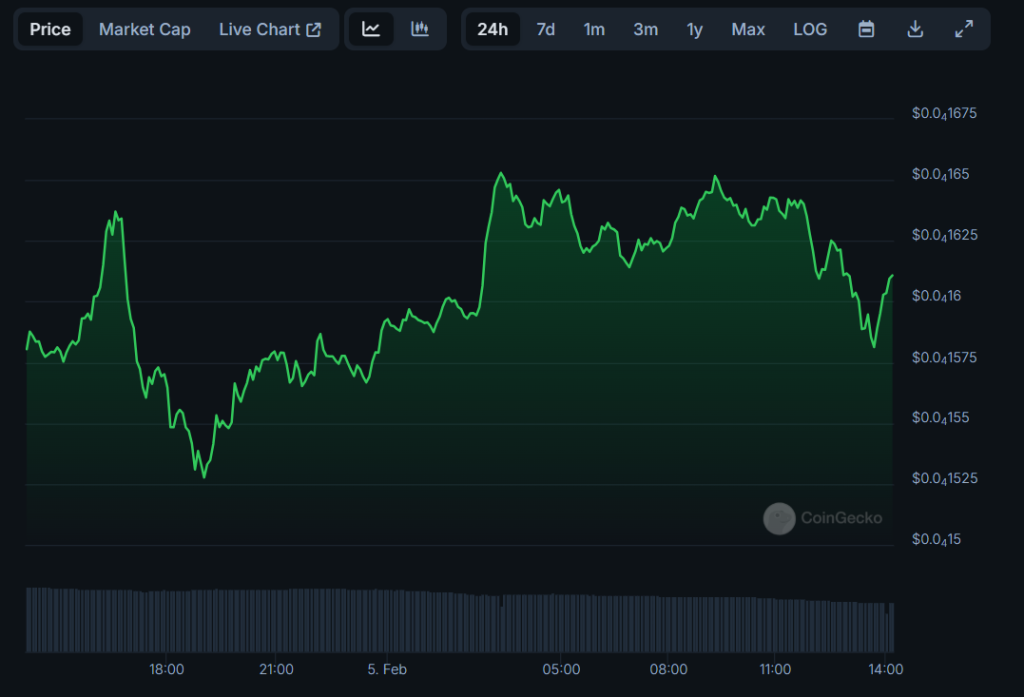Viewport: 1024px width, 697px height.
Task: Download the chart data
Action: coord(915,29)
